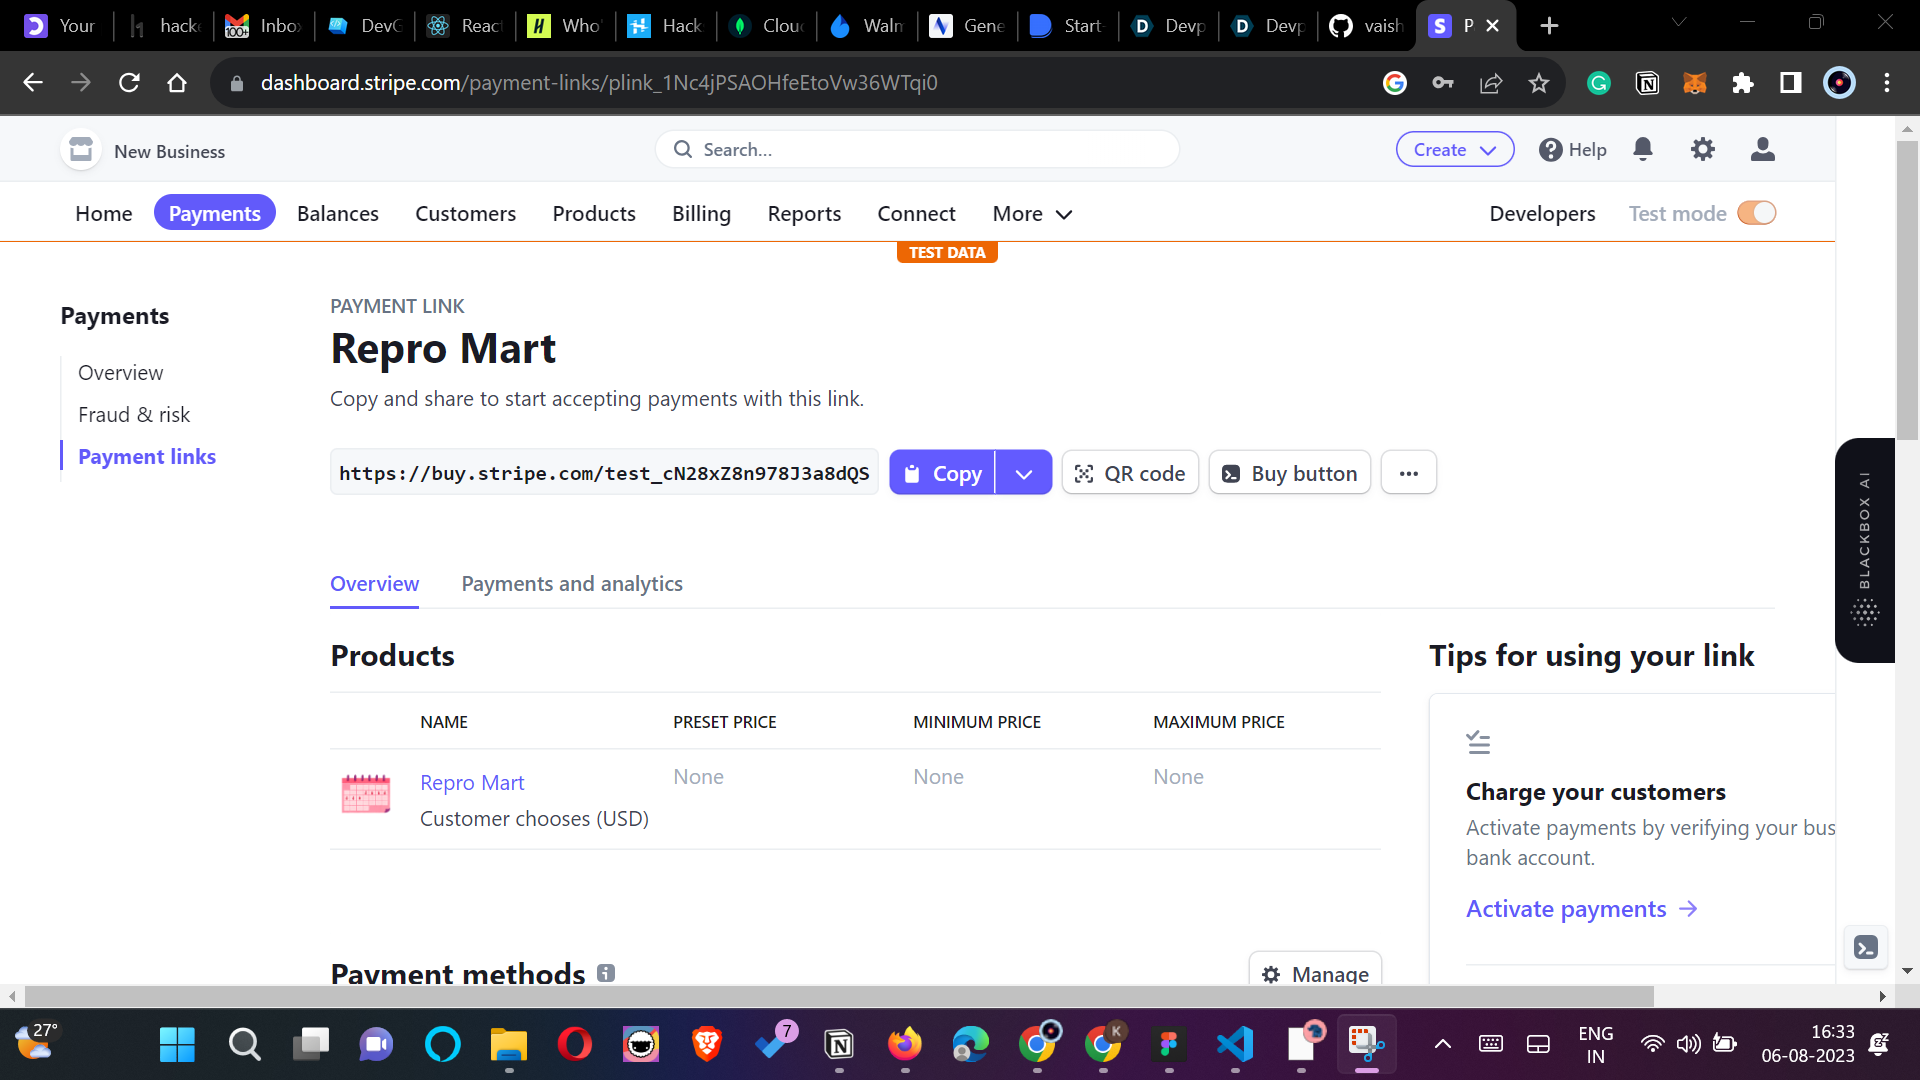The image size is (1920, 1080).
Task: Click the Manage payment methods button
Action: pyautogui.click(x=1315, y=973)
